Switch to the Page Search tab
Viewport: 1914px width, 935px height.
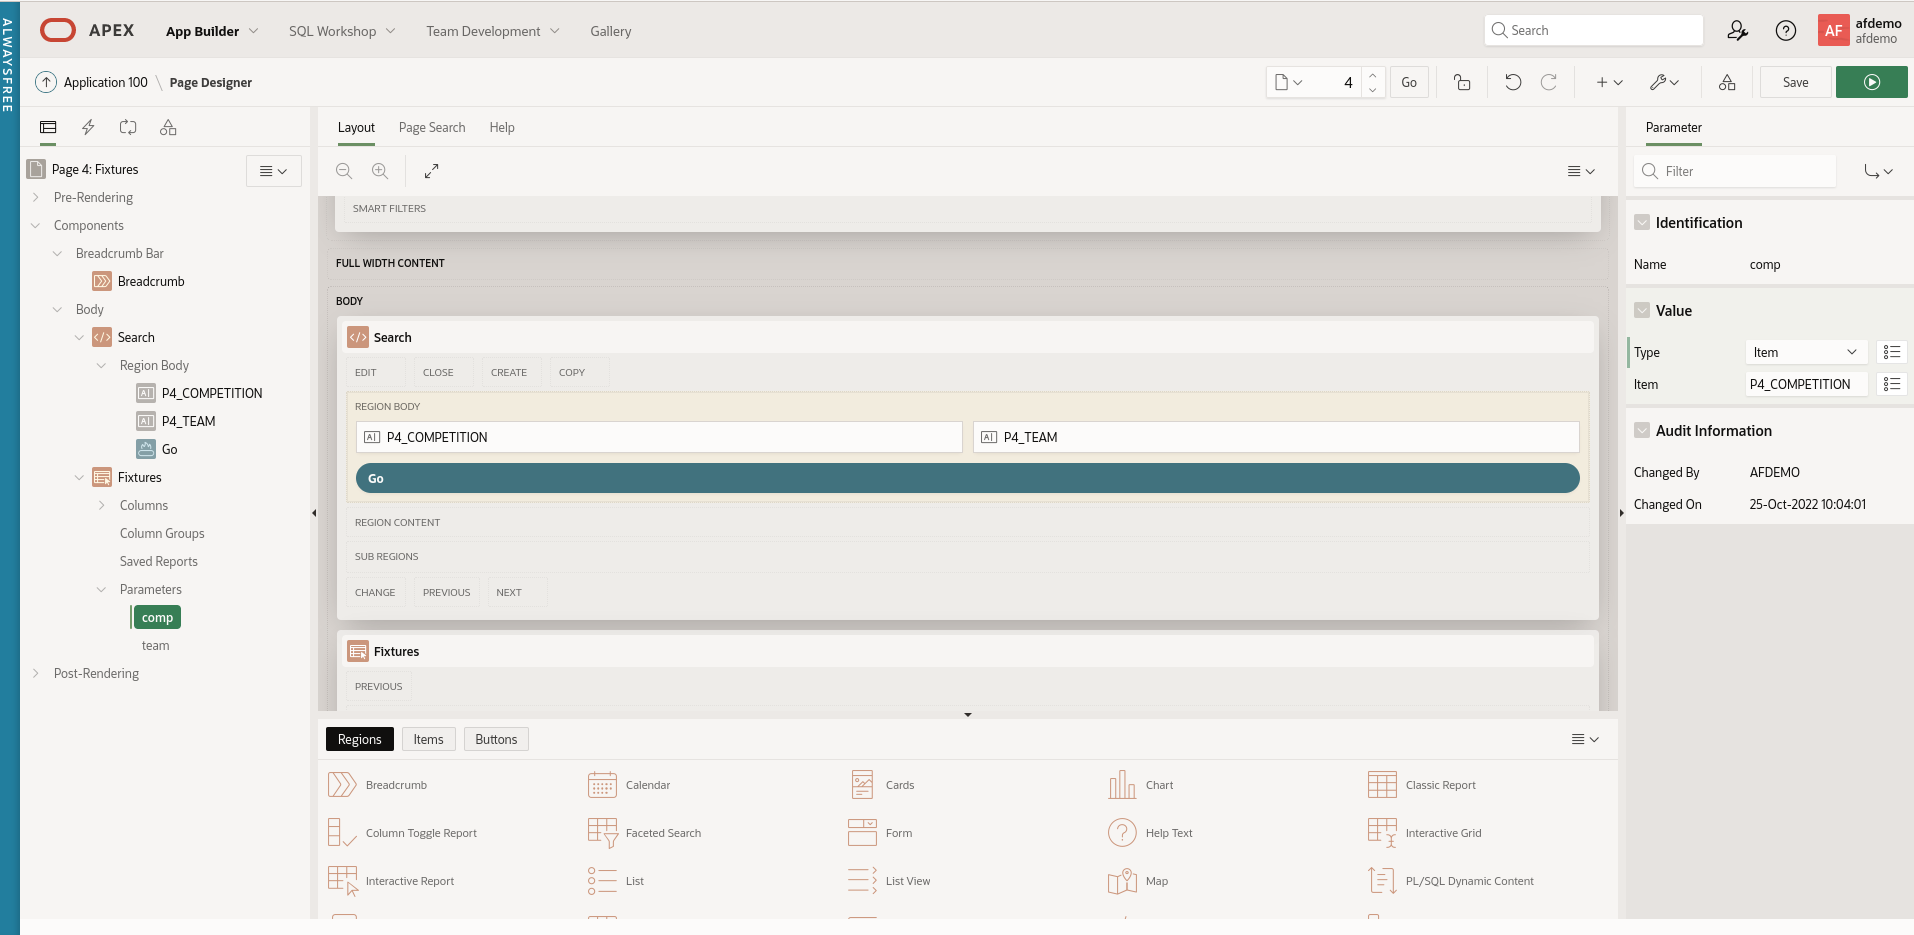[x=431, y=127]
